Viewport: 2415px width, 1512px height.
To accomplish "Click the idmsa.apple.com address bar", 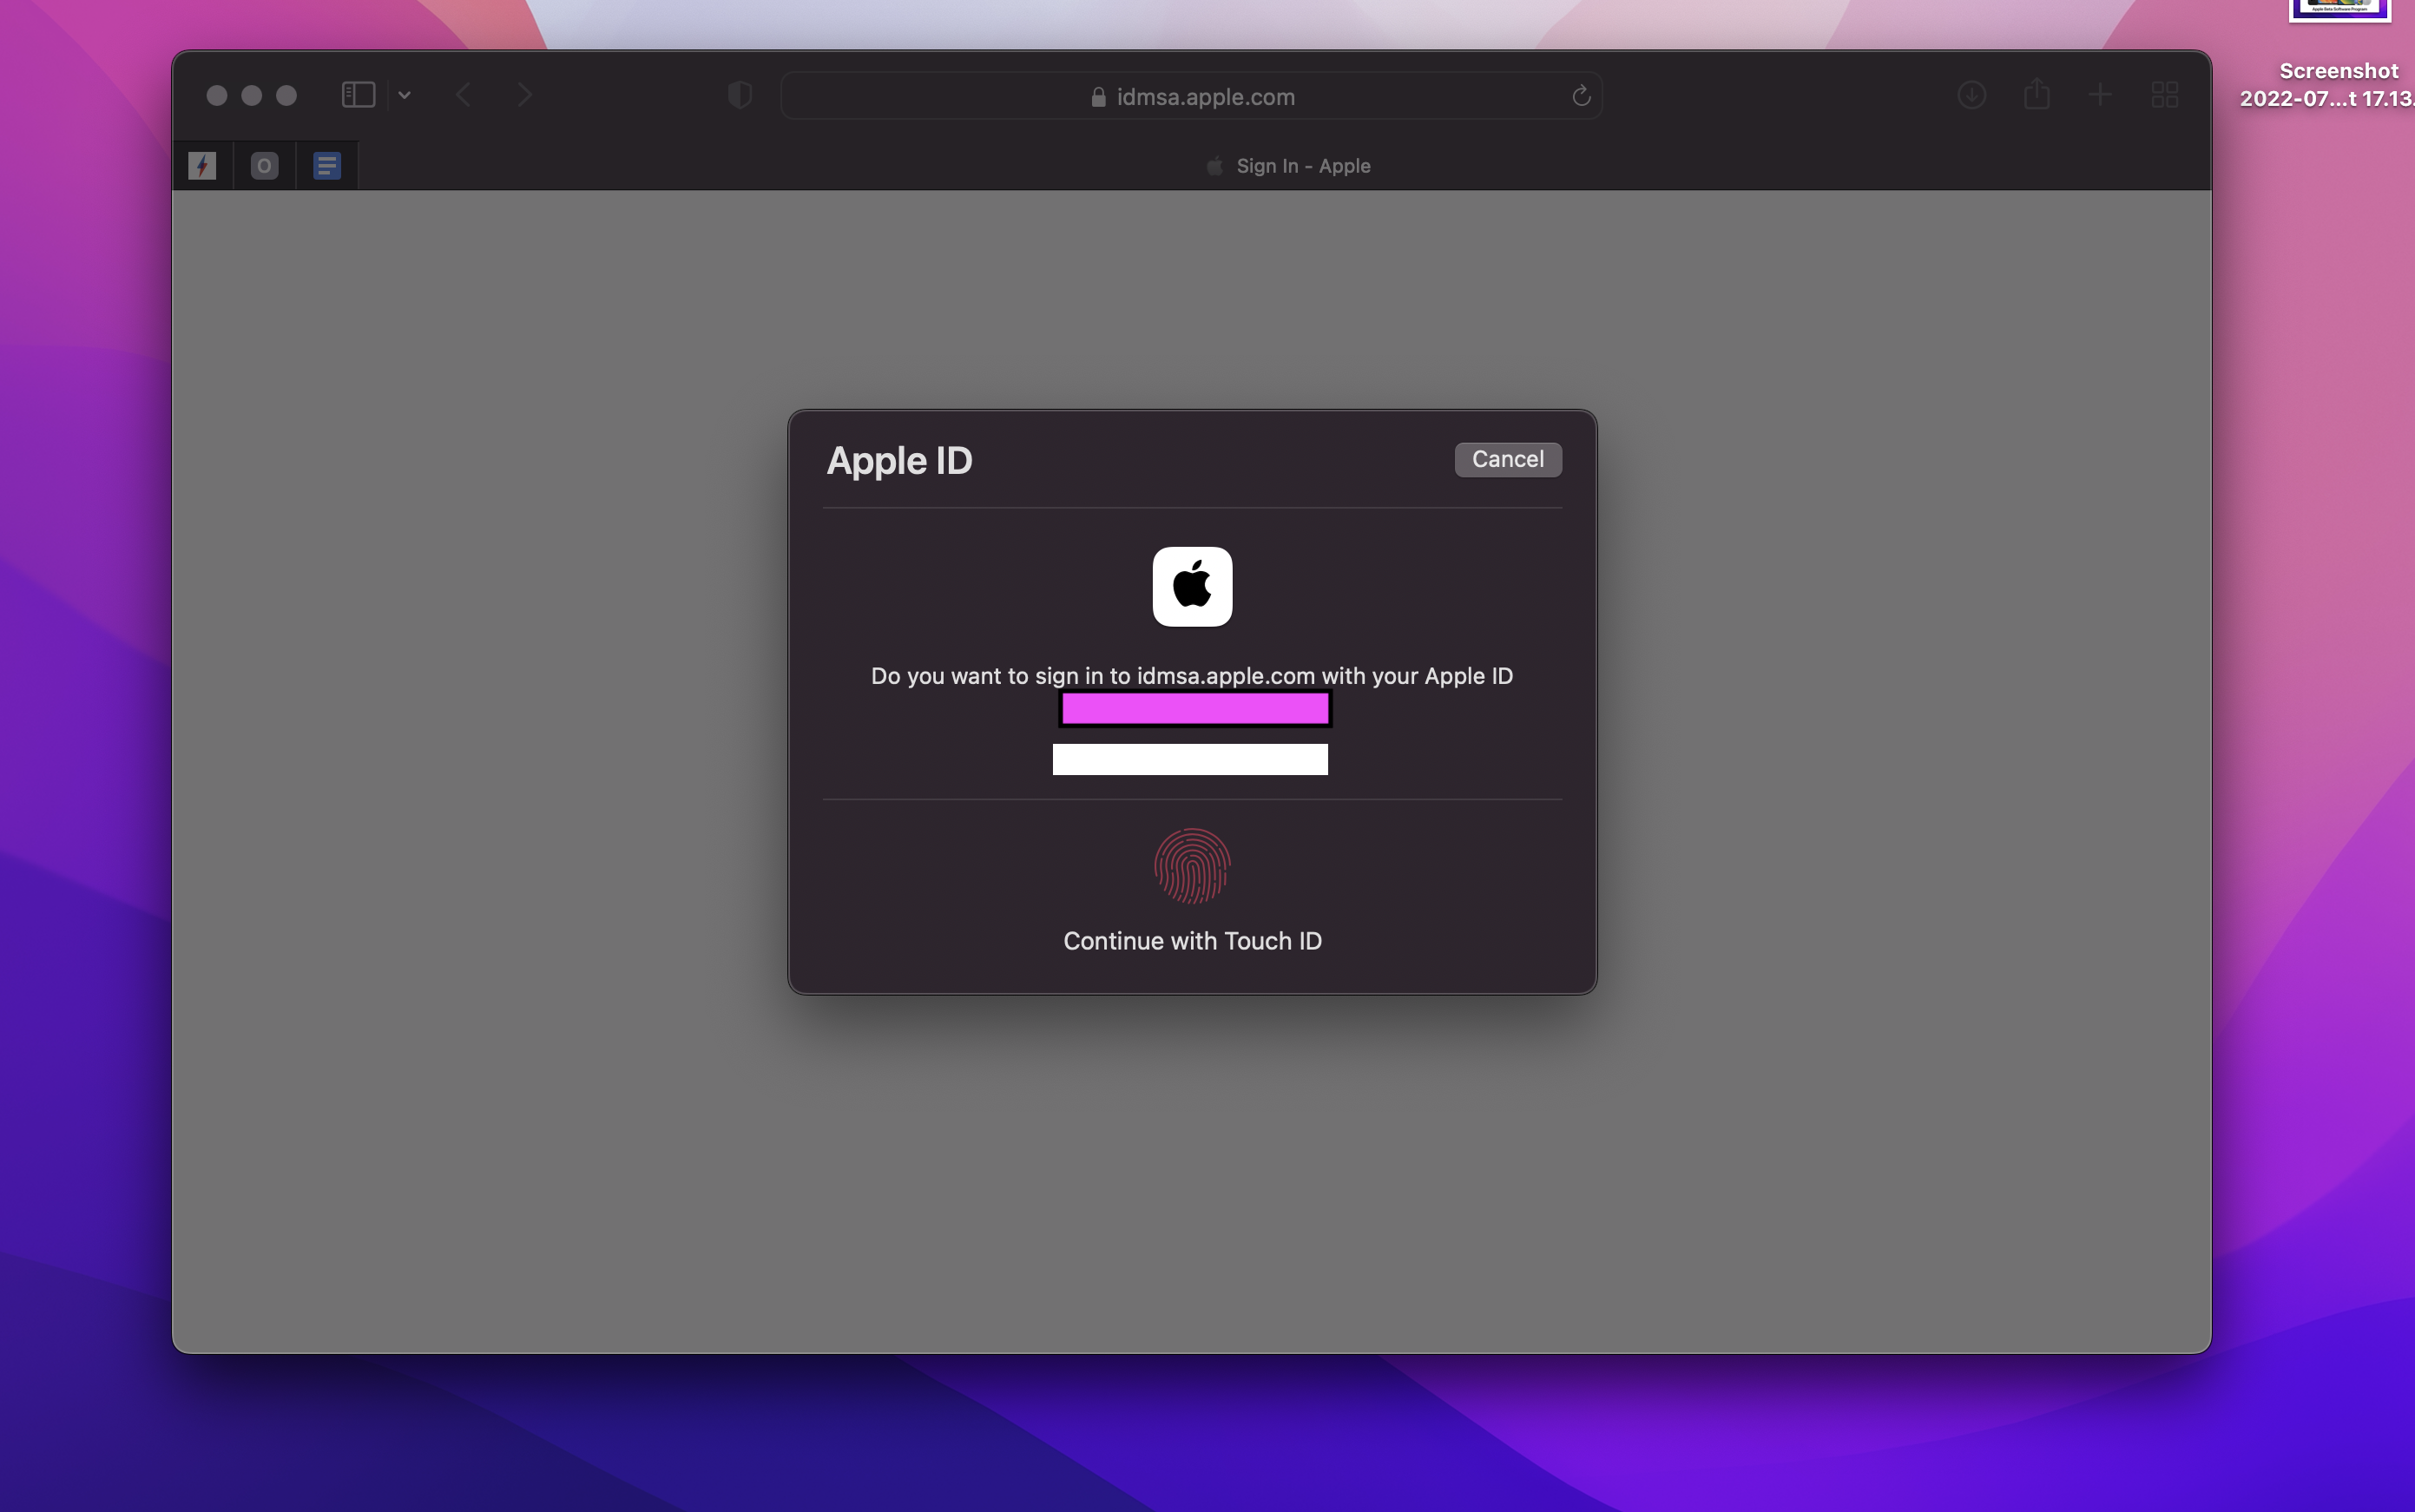I will (x=1191, y=96).
